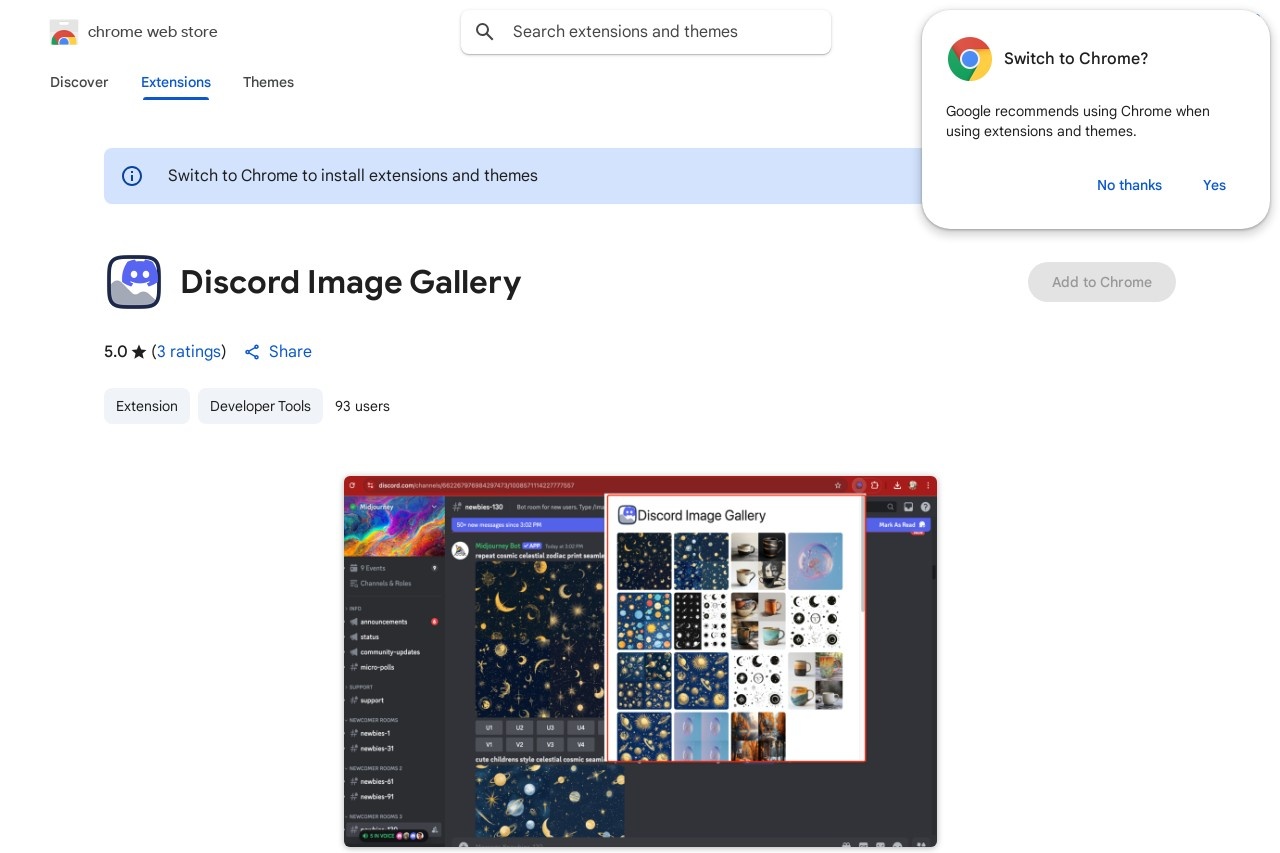
Task: Click the info icon in blue banner
Action: click(x=132, y=176)
